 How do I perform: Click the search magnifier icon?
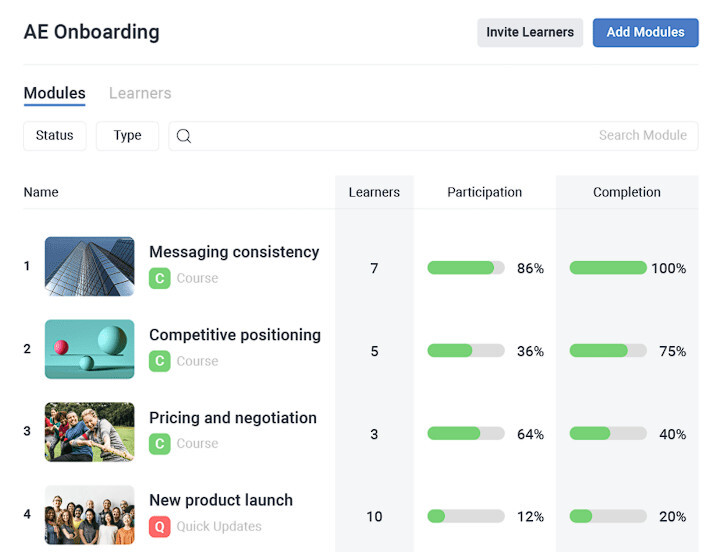[x=184, y=136]
